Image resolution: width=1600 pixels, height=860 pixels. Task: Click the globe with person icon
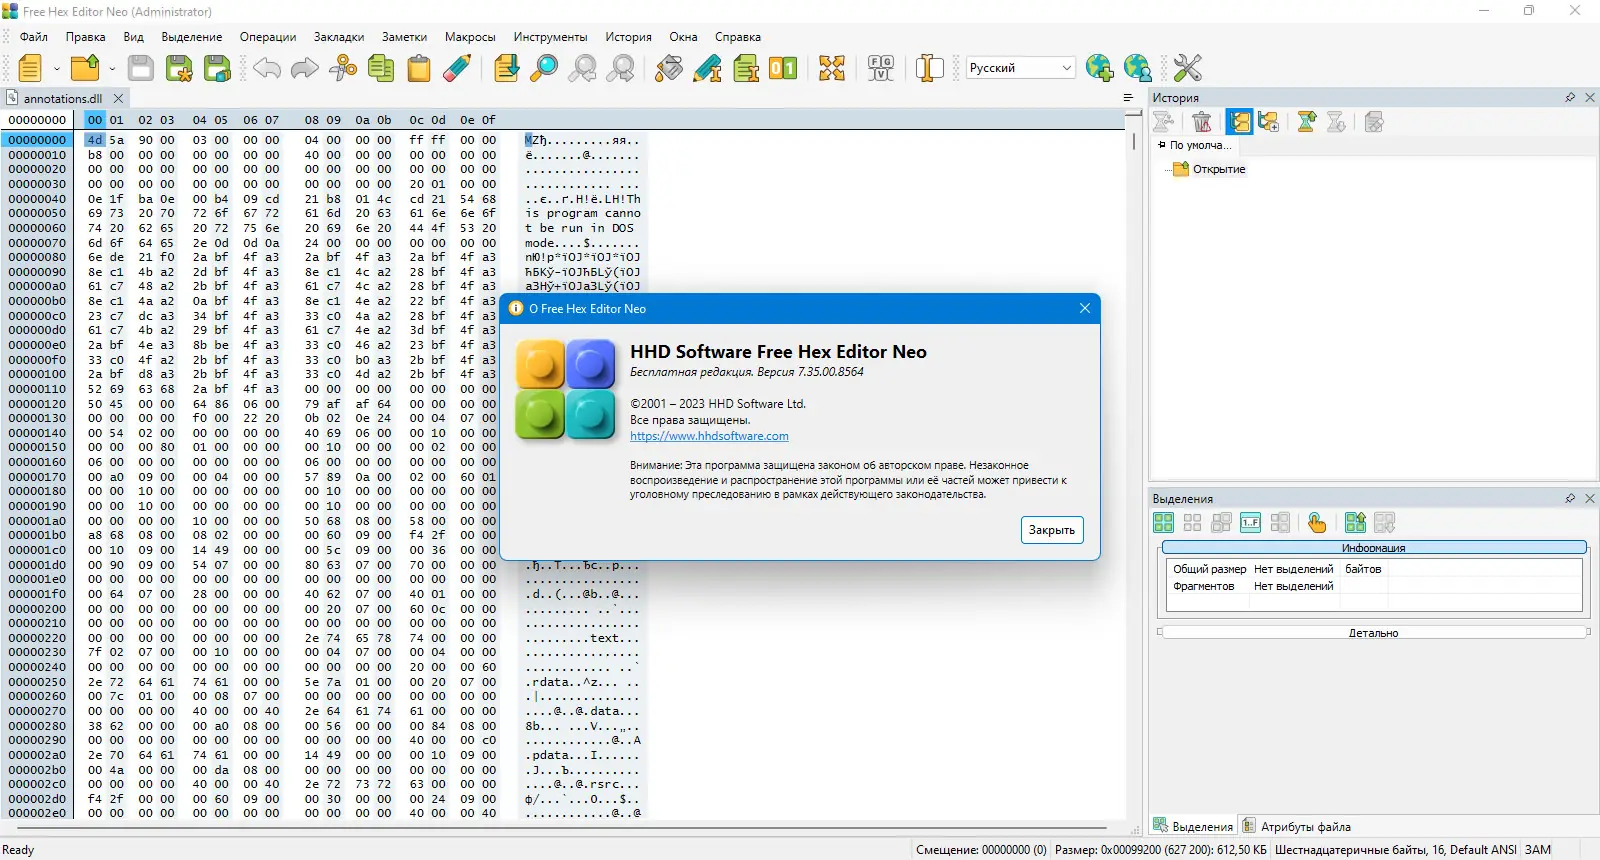tap(1138, 68)
